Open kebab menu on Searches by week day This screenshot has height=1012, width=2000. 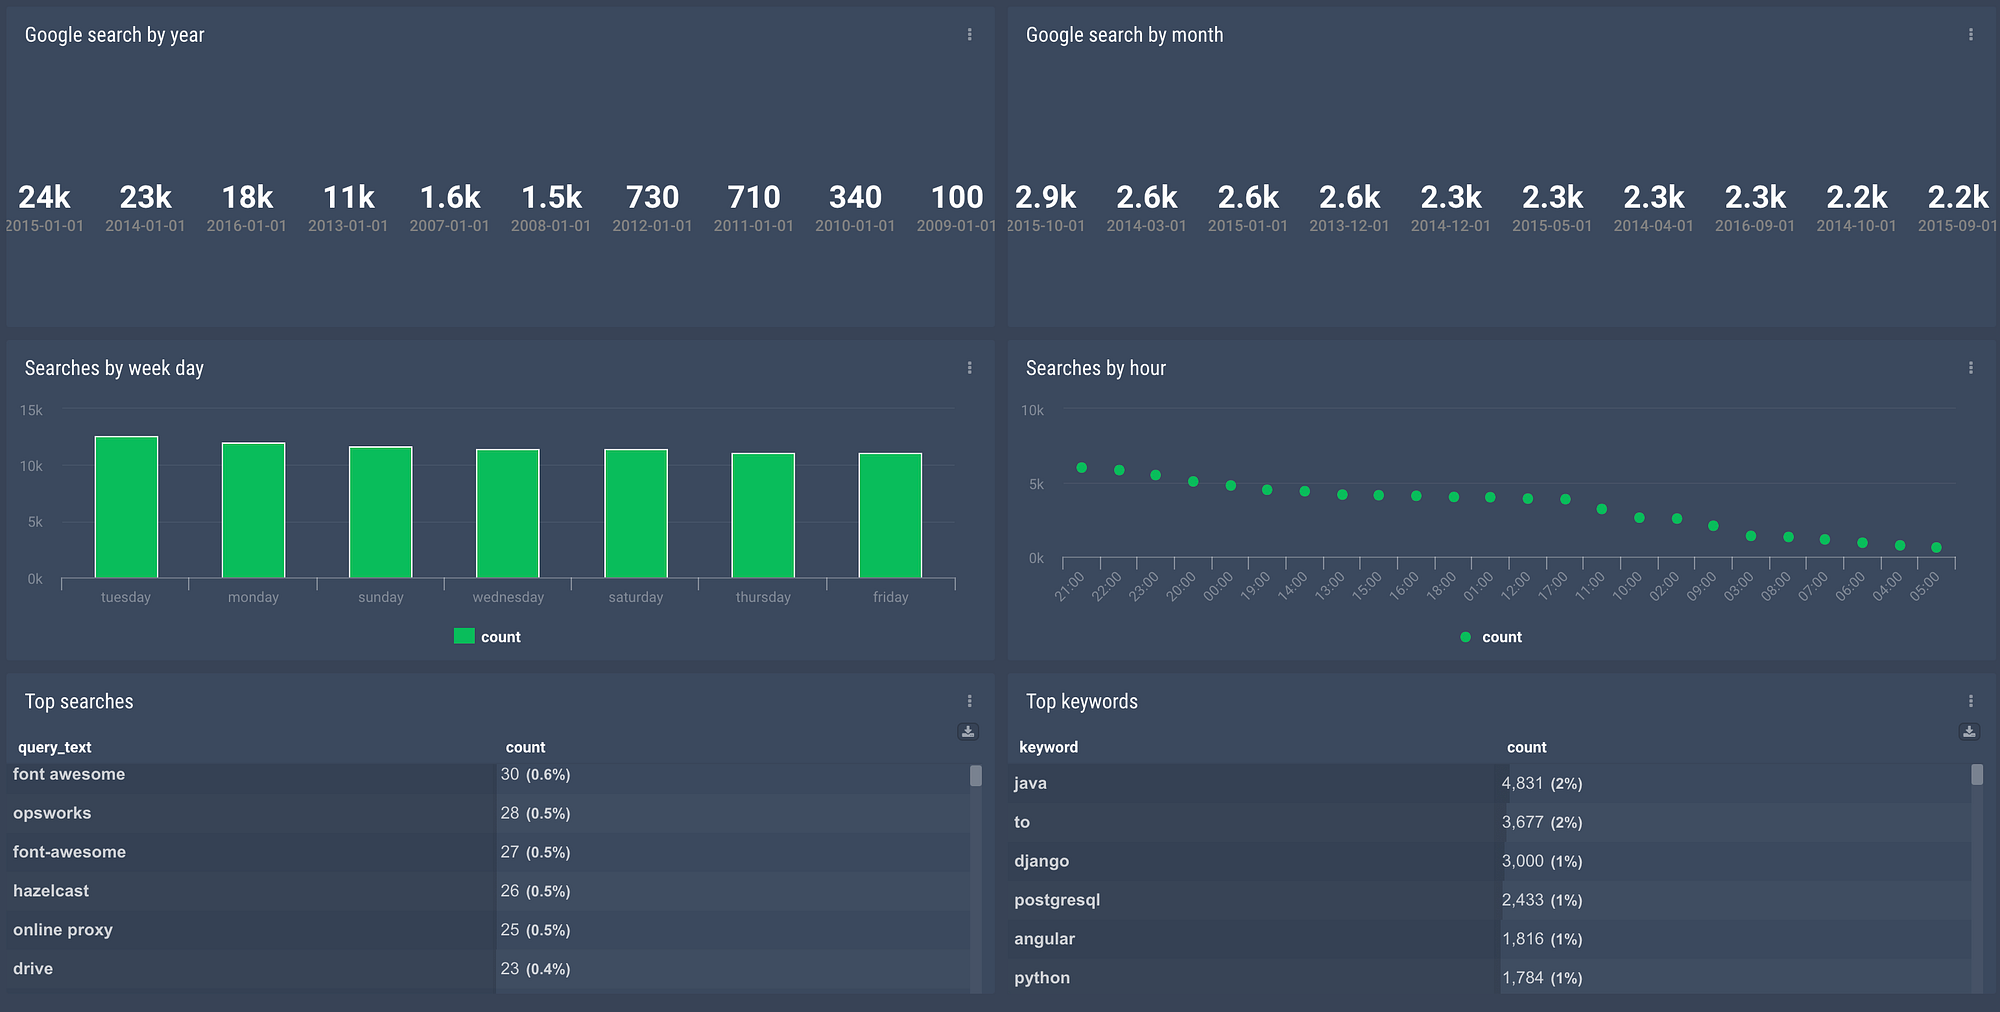coord(969,368)
